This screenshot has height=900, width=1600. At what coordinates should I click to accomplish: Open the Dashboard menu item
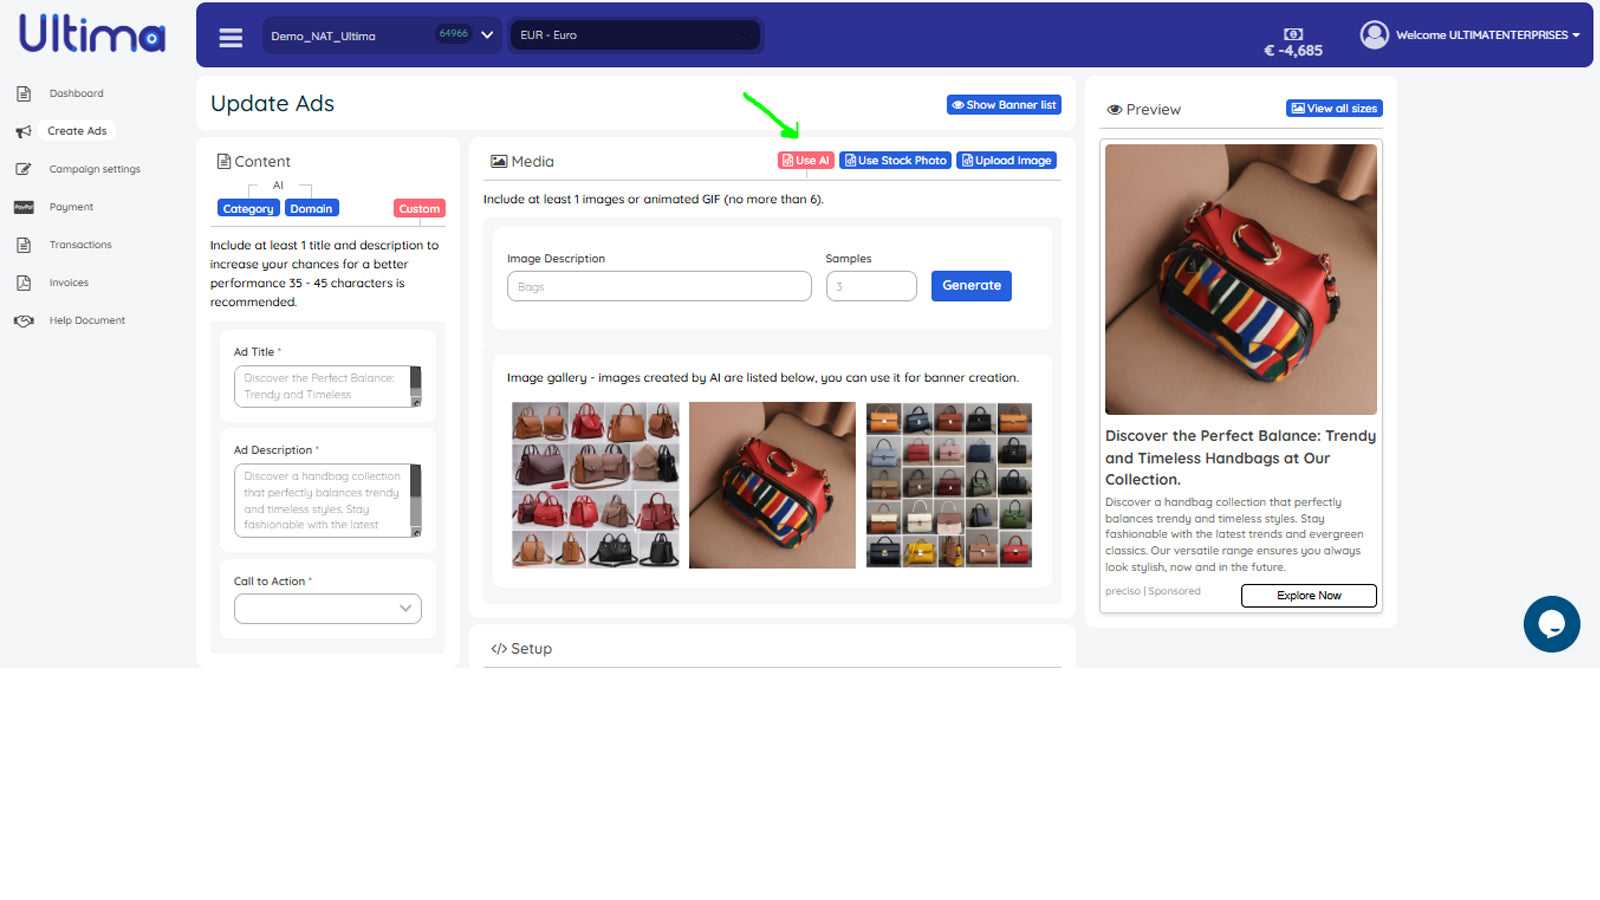(76, 94)
